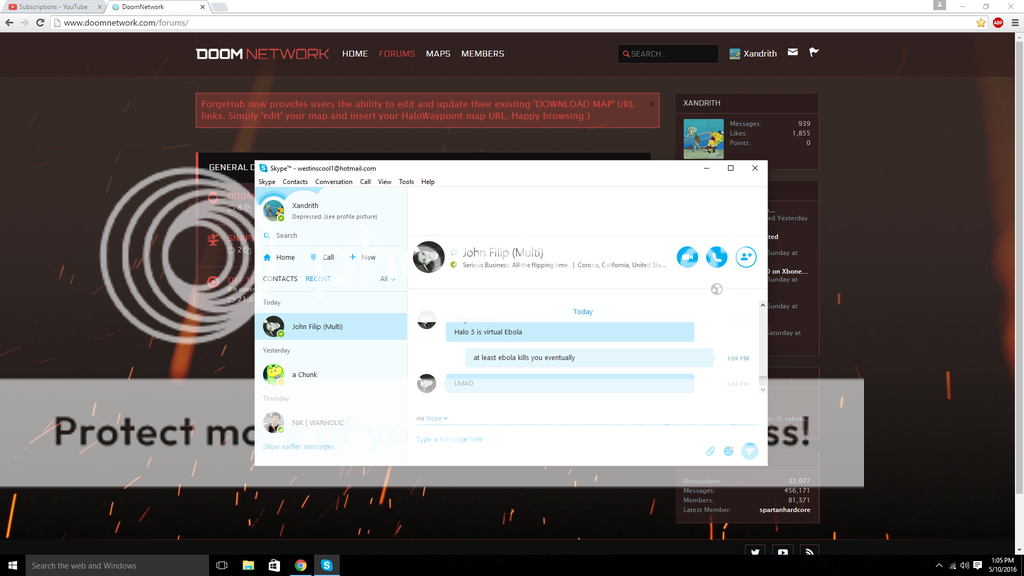The width and height of the screenshot is (1024, 576).
Task: Dismiss the ForgeHub notice with the X
Action: (x=652, y=104)
